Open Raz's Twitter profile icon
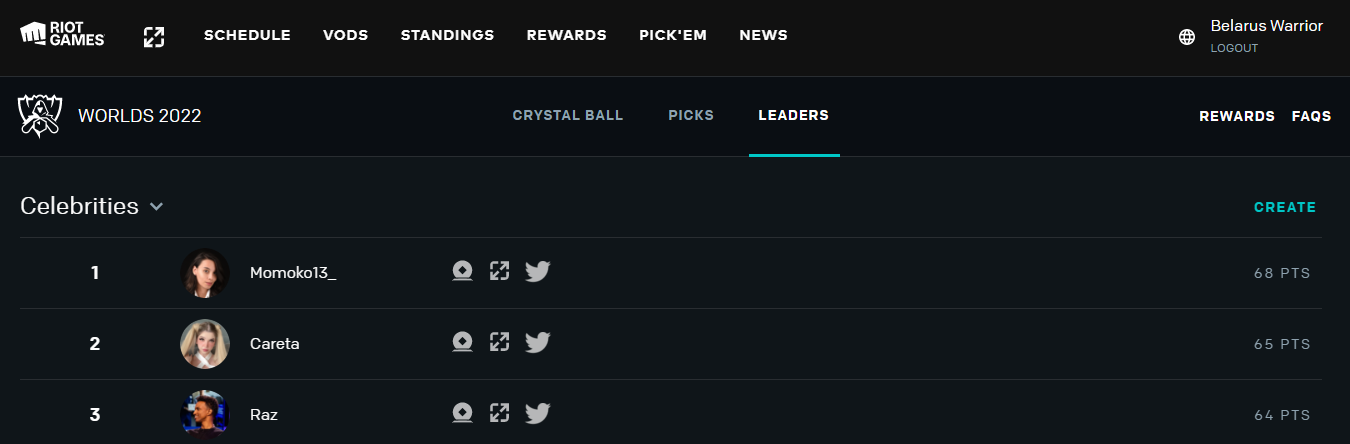 (x=538, y=414)
